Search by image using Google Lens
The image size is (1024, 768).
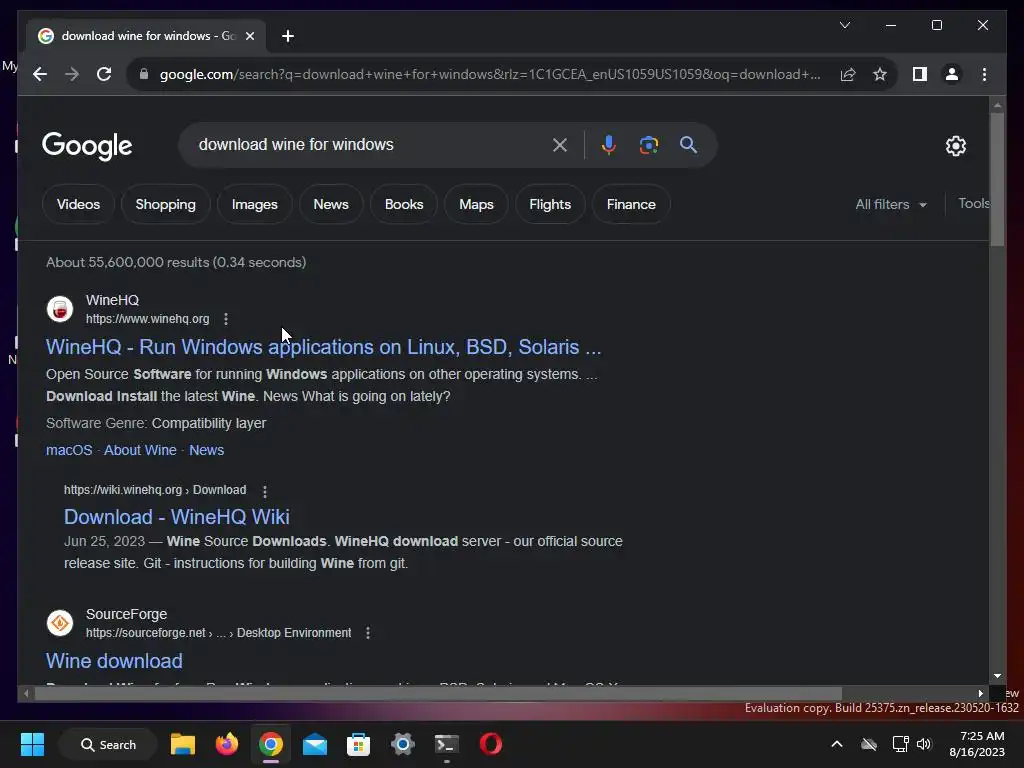pos(648,145)
